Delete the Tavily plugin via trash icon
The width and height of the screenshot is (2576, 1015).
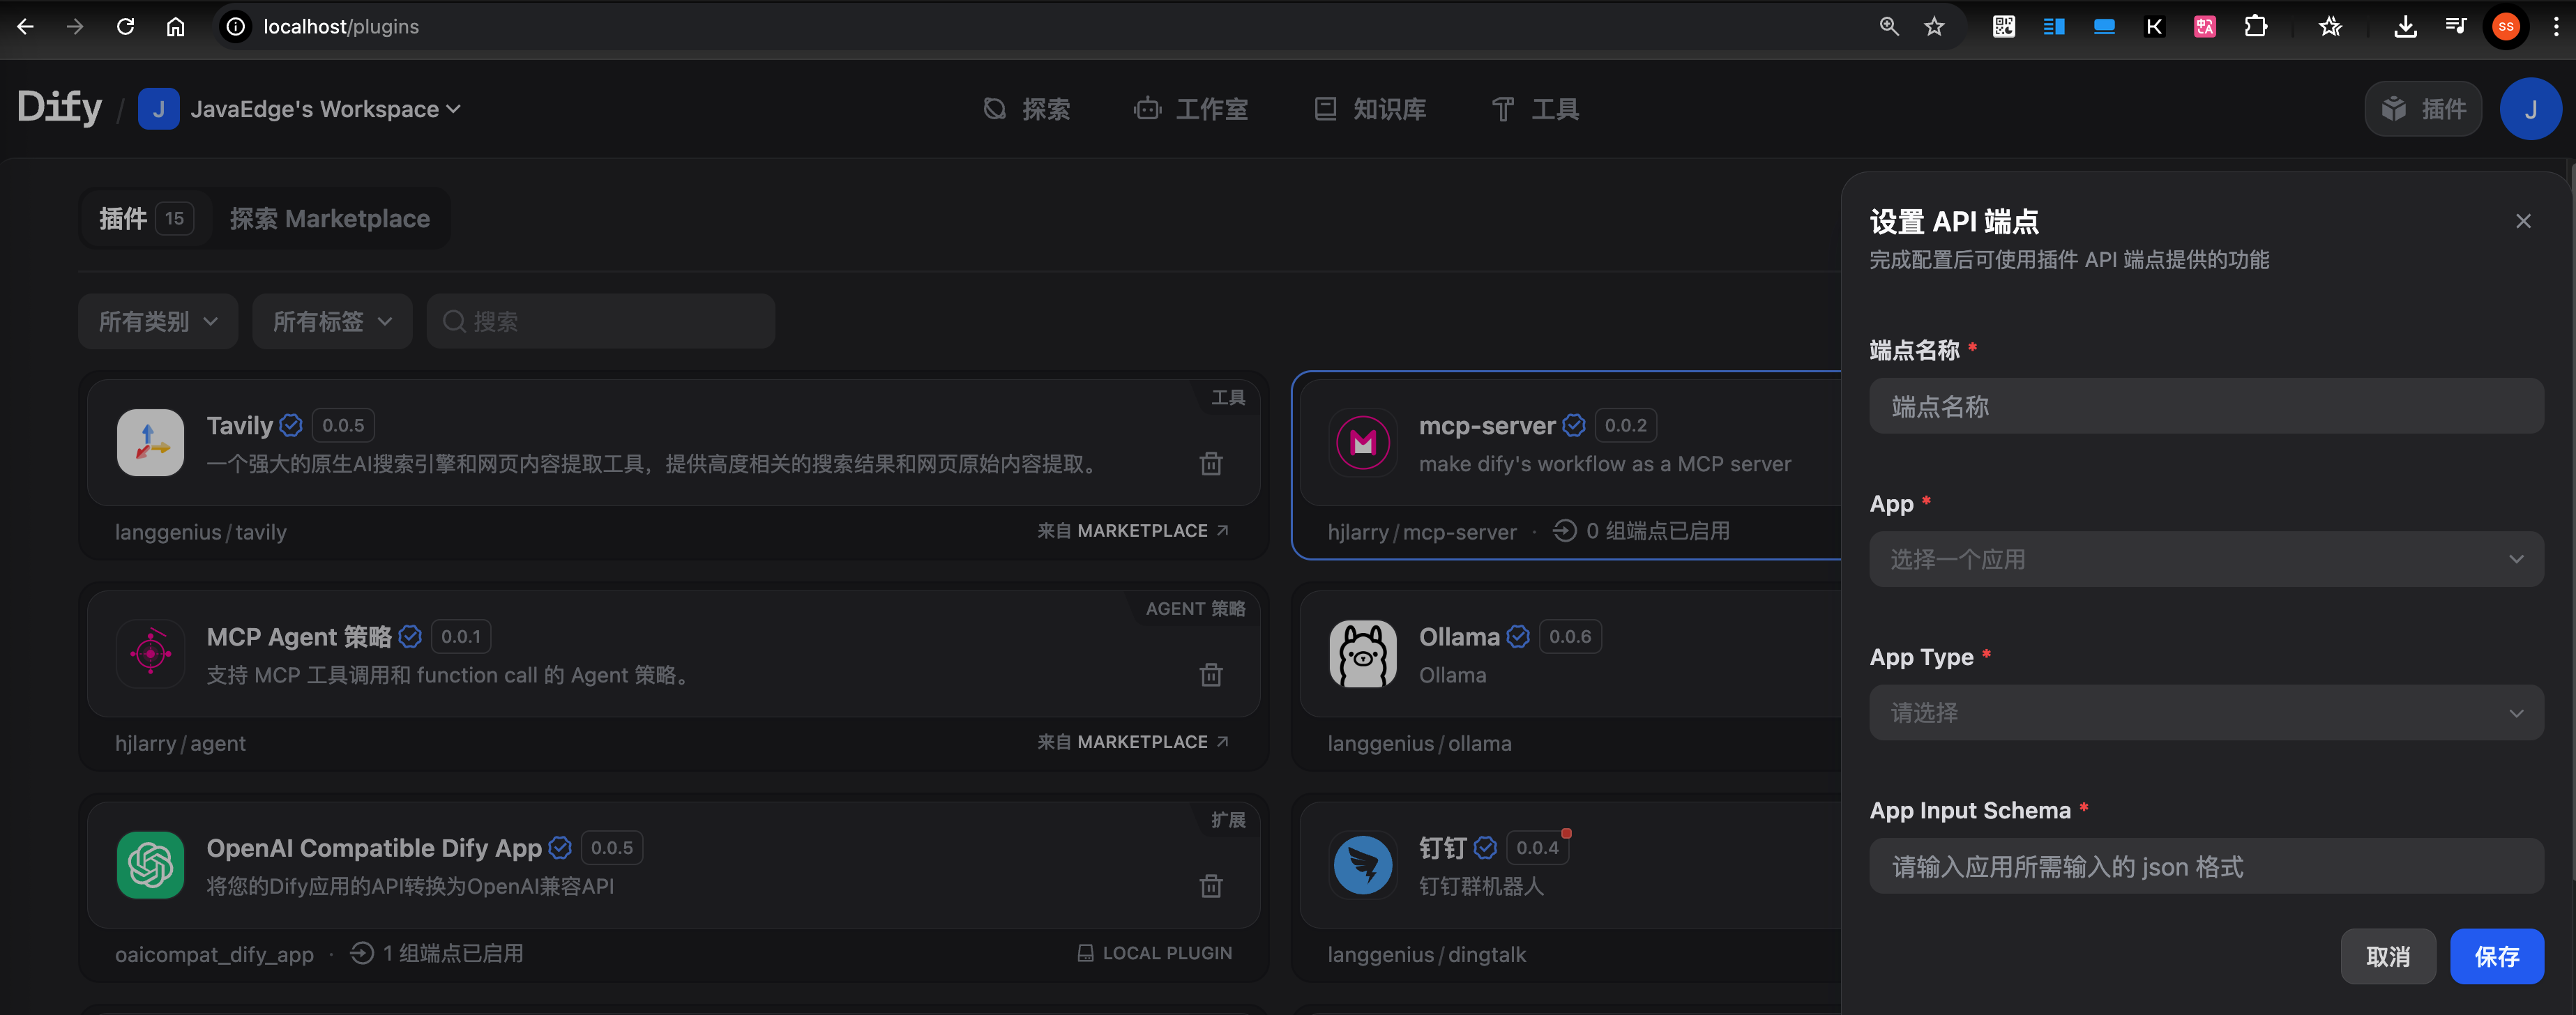[x=1211, y=464]
